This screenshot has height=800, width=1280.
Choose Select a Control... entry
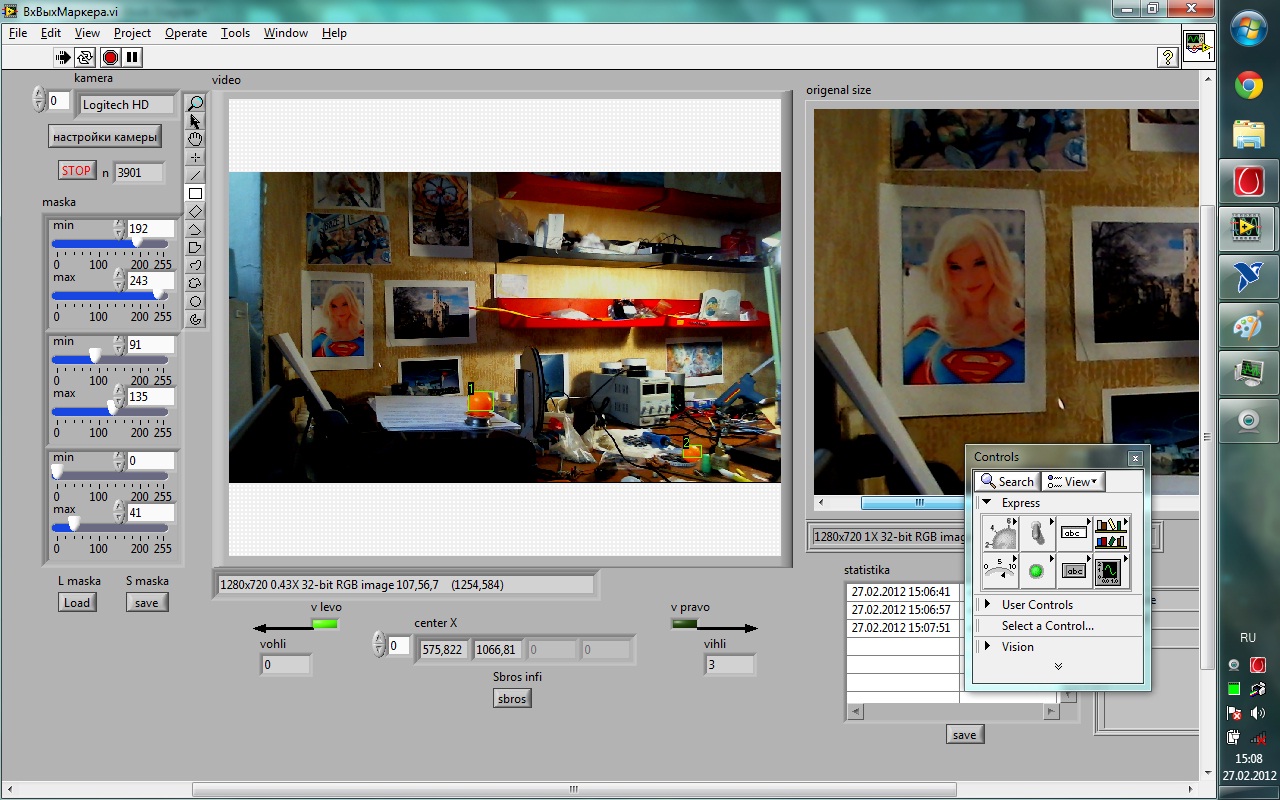tap(1048, 626)
